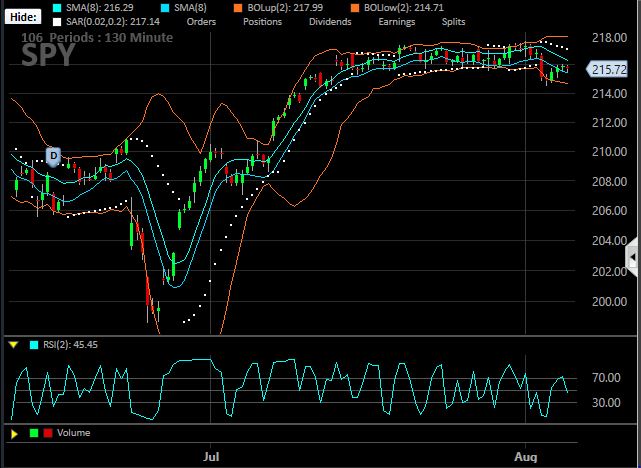Select the BOLlow(2): 214.71 label
Image resolution: width=641 pixels, height=468 pixels.
(403, 8)
